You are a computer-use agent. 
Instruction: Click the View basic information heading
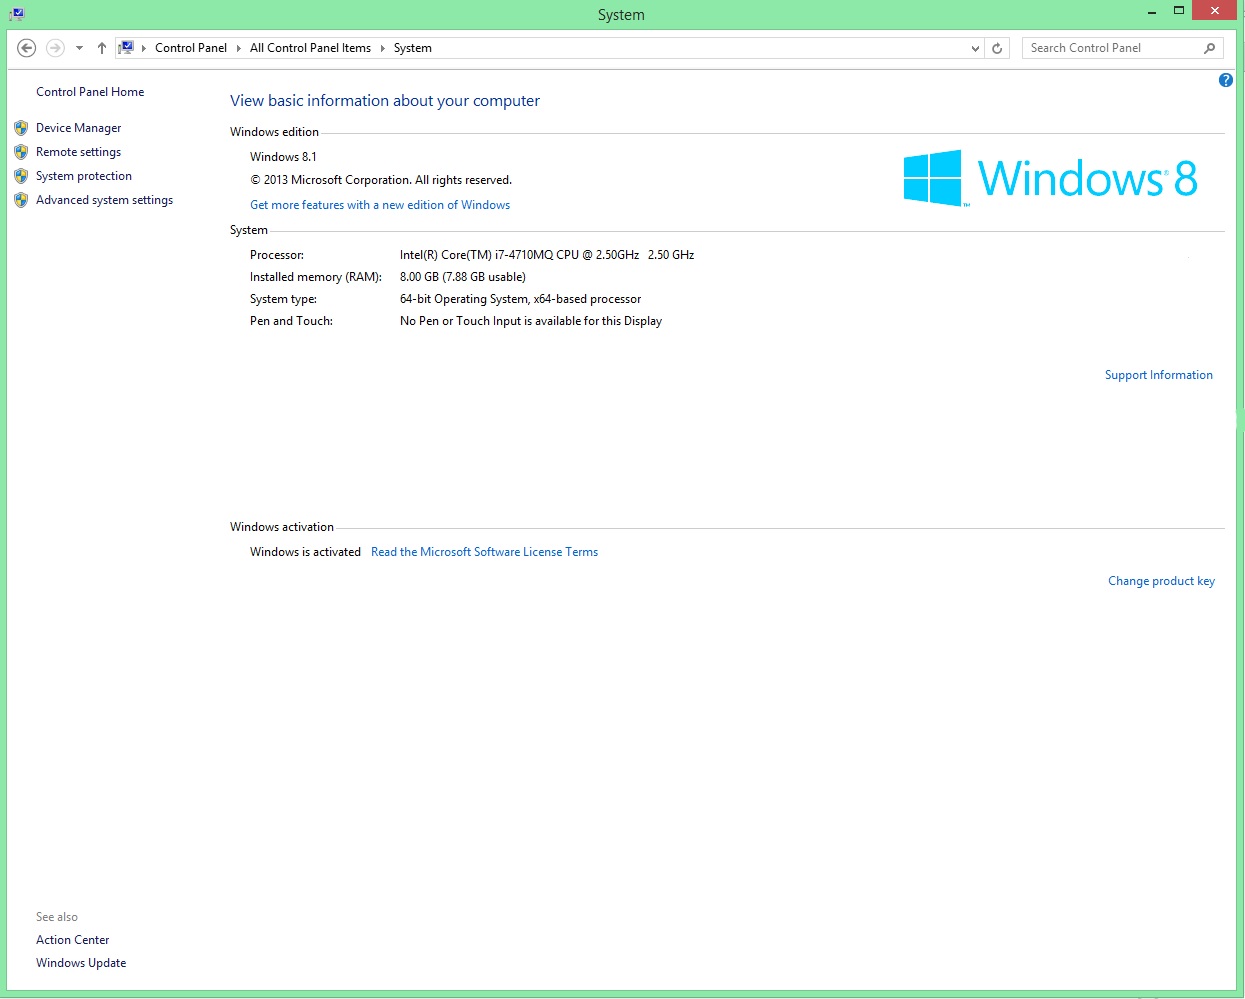coord(385,101)
